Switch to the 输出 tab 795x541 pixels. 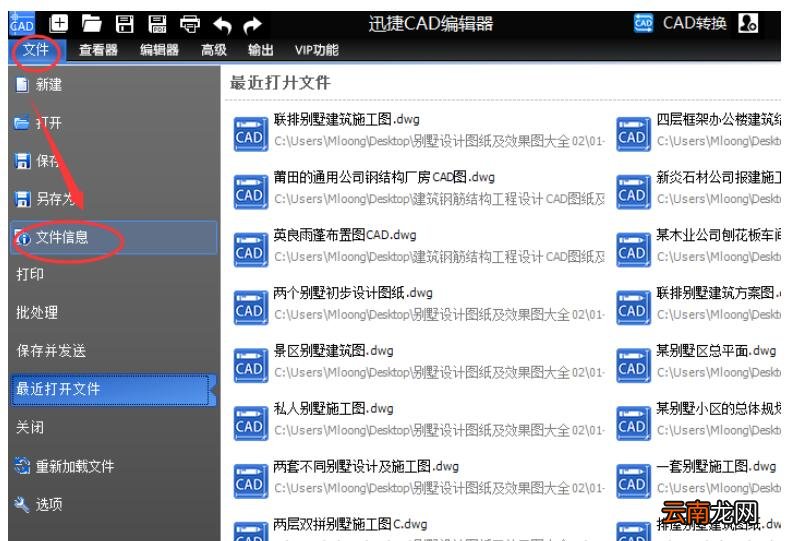261,50
